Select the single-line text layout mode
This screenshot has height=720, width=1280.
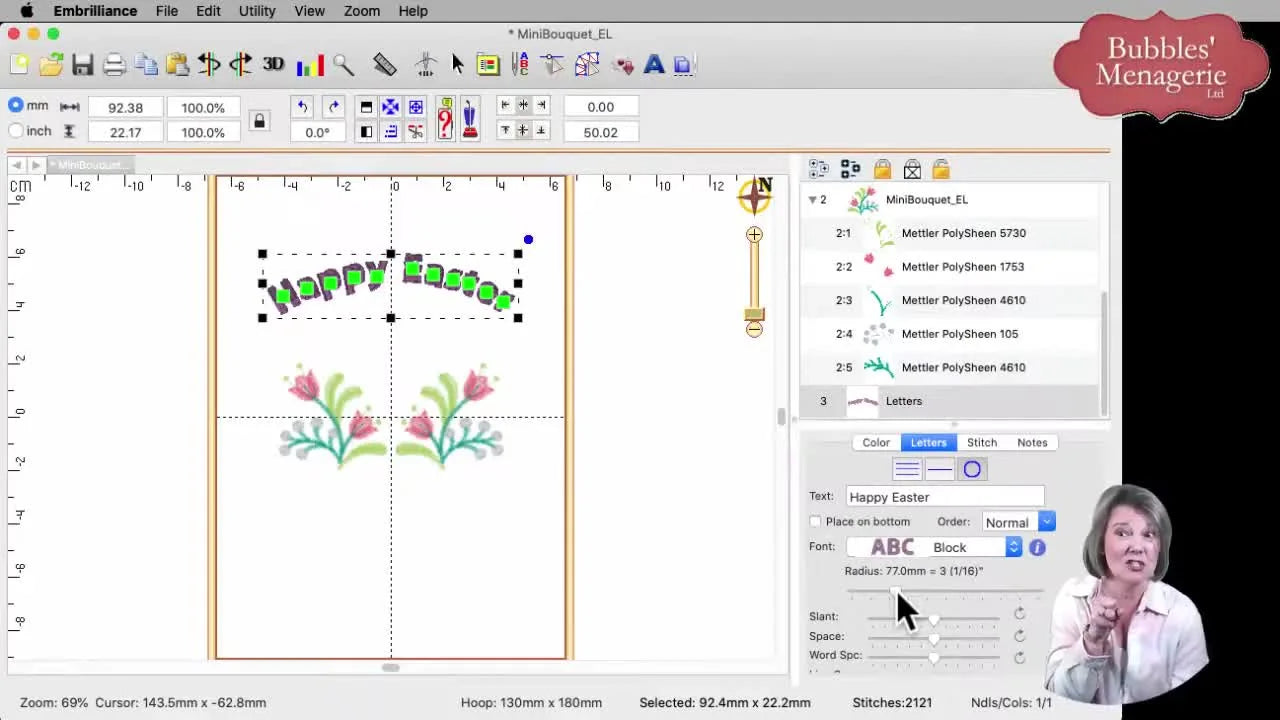pos(939,469)
